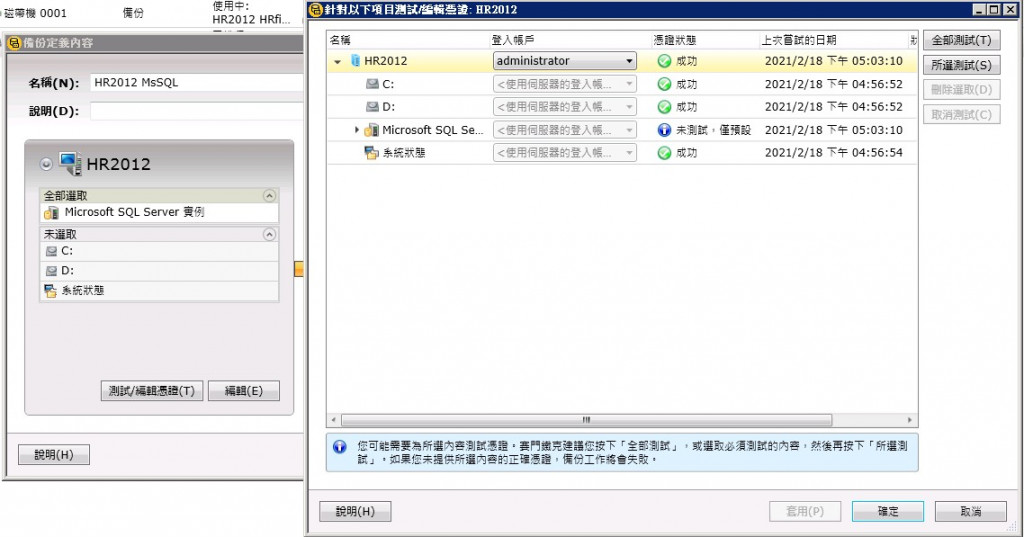Select the D: row in credentials list
Image resolution: width=1024 pixels, height=537 pixels.
click(622, 107)
